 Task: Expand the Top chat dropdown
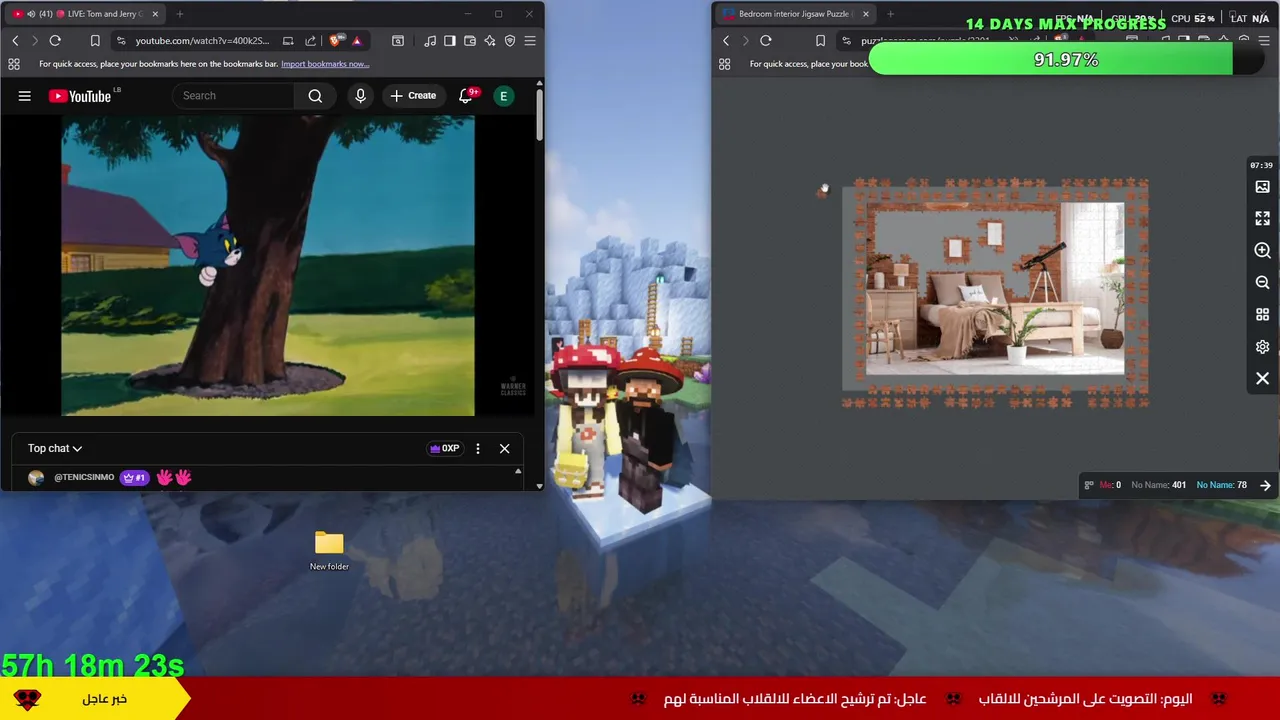(x=55, y=448)
